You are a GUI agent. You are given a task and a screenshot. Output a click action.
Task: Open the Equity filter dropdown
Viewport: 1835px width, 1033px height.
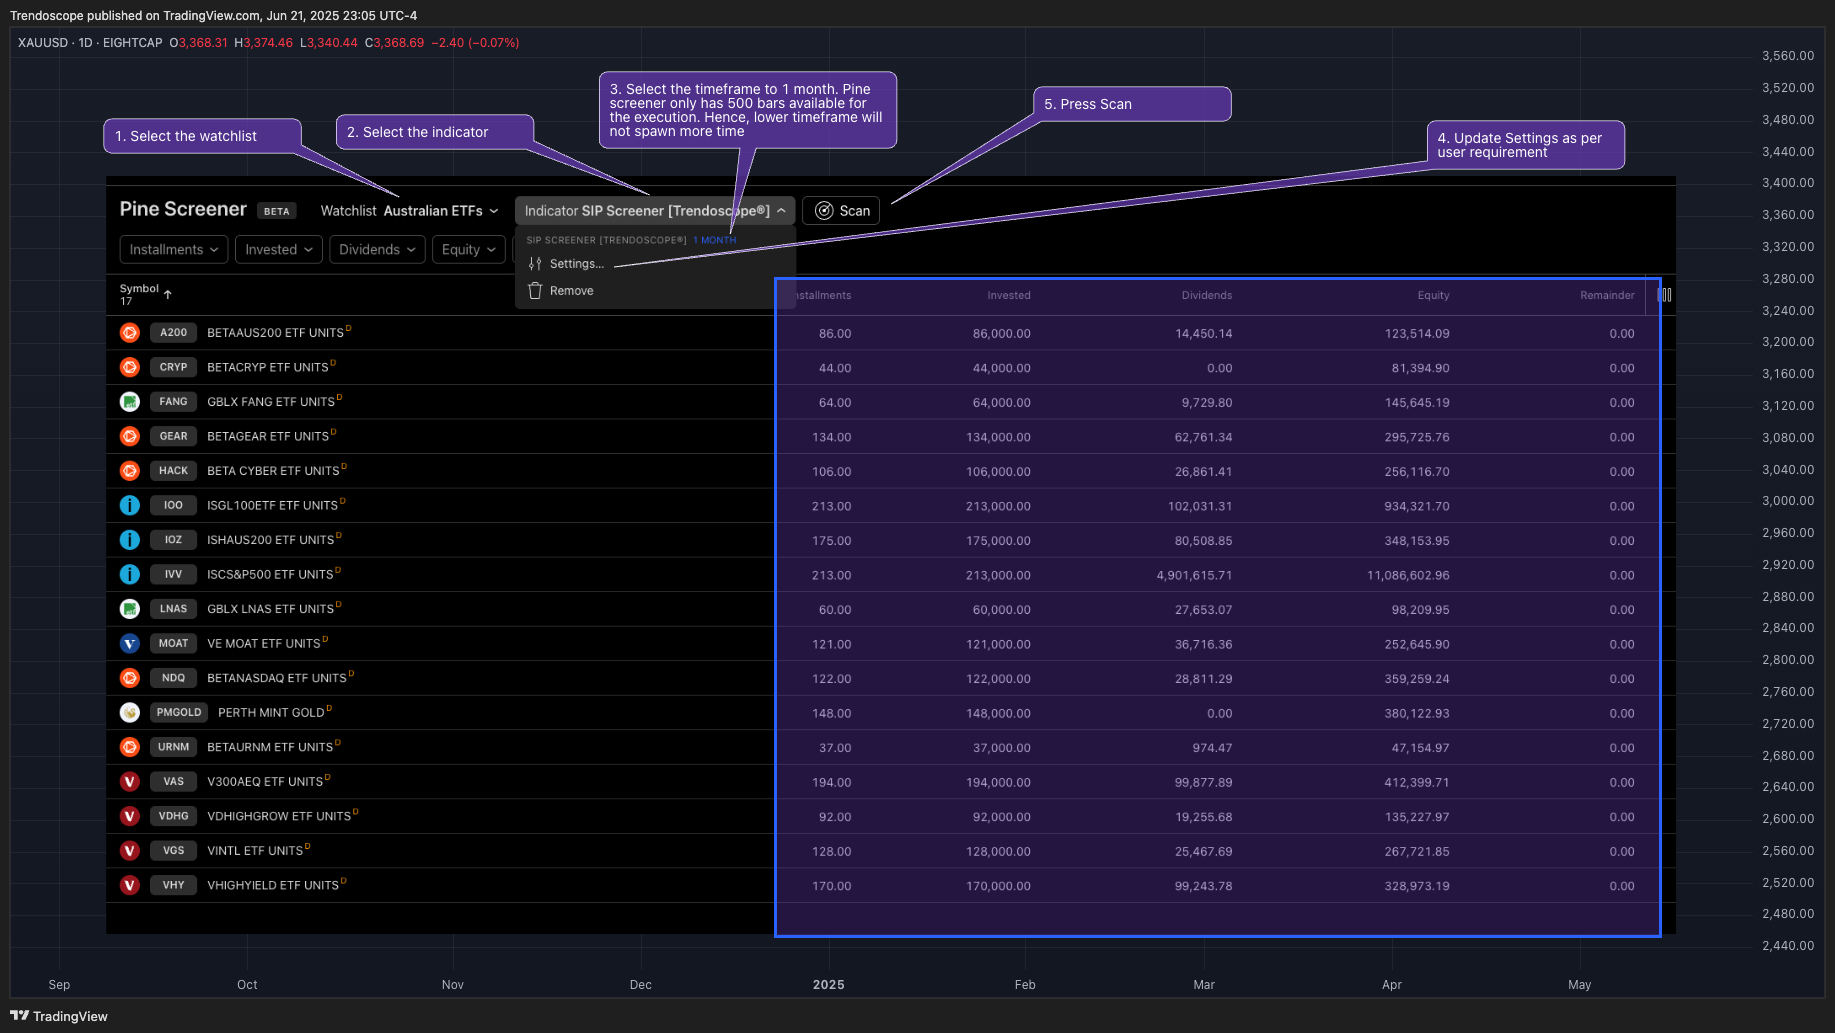pyautogui.click(x=469, y=250)
